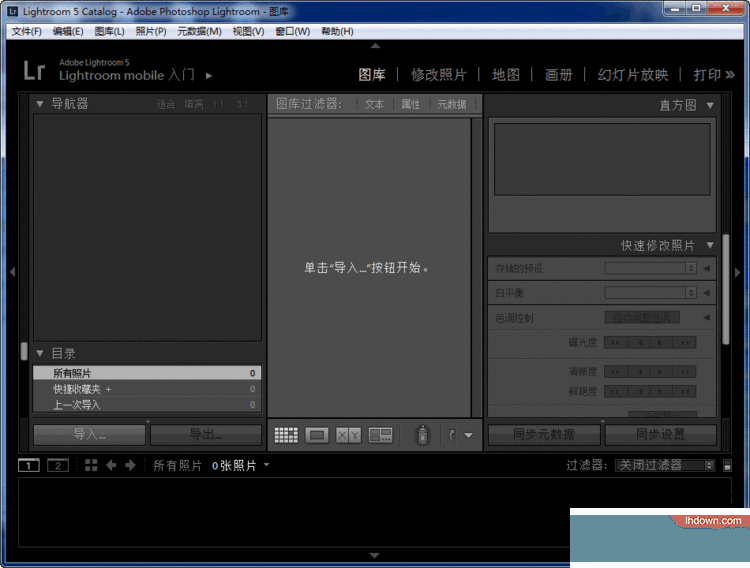Select 元数据 metadata library filter
This screenshot has width=750, height=568.
[452, 104]
